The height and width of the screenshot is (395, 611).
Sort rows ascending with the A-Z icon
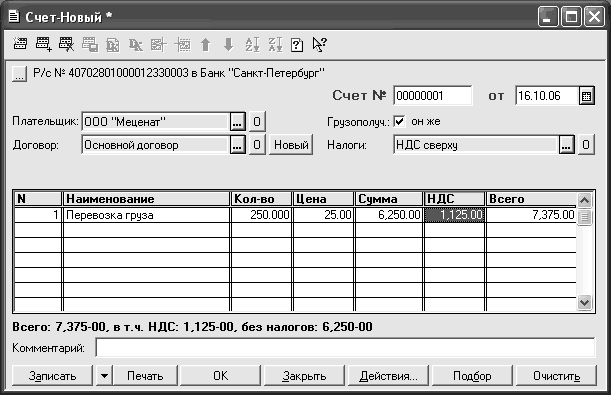click(252, 44)
